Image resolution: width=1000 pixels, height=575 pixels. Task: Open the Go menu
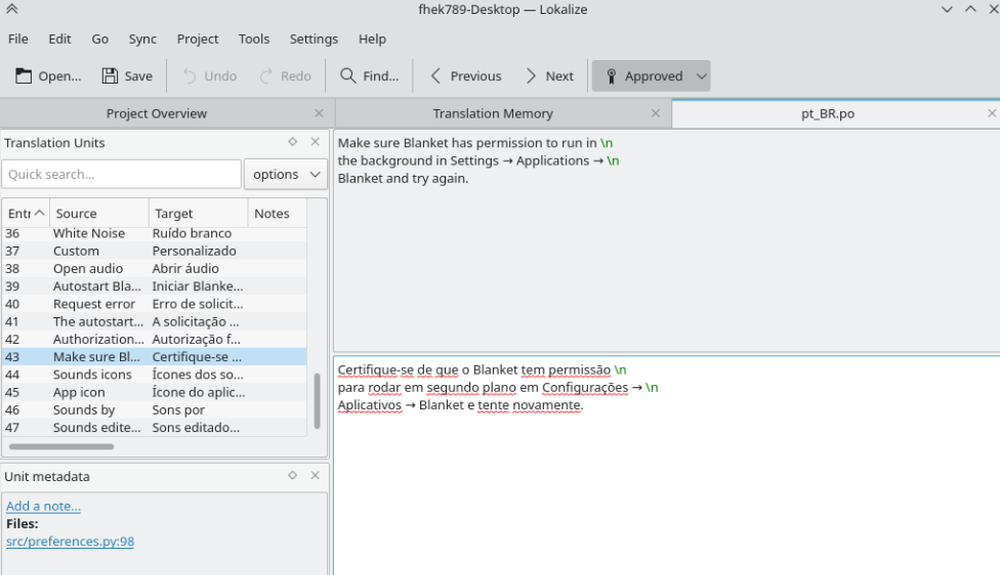[x=99, y=39]
